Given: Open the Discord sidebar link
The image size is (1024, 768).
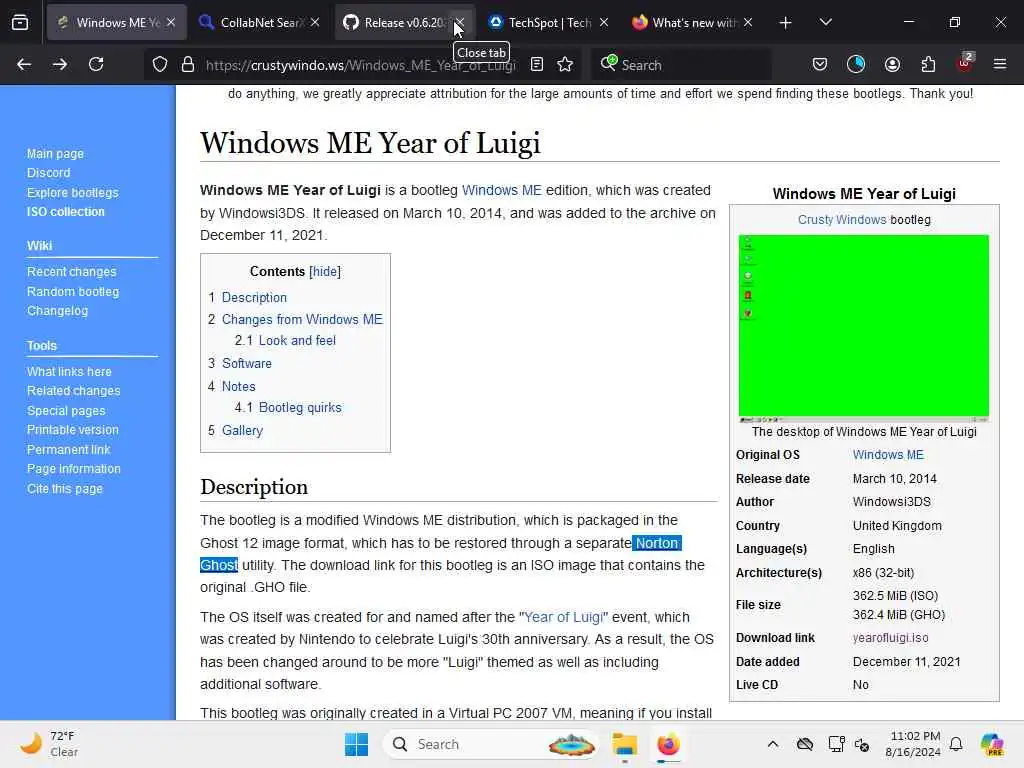Looking at the screenshot, I should point(48,172).
